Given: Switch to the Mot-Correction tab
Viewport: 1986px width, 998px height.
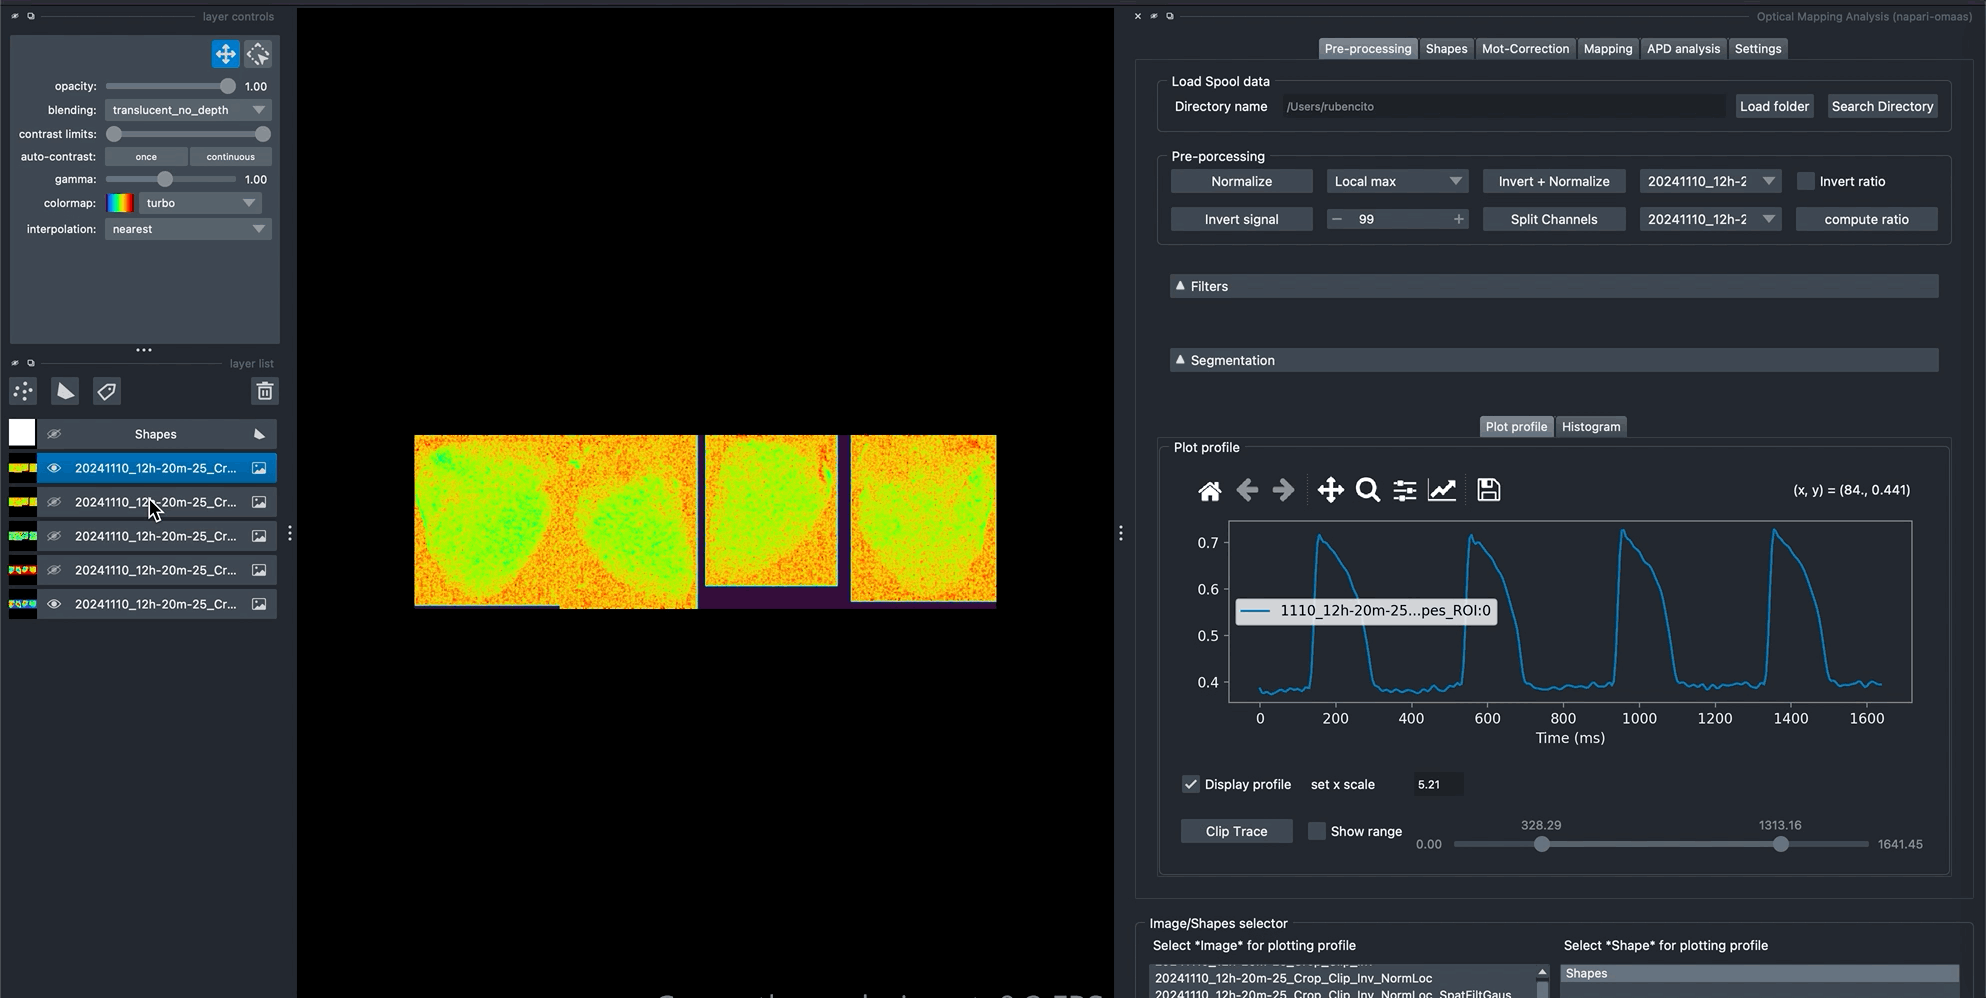Looking at the screenshot, I should pyautogui.click(x=1525, y=48).
